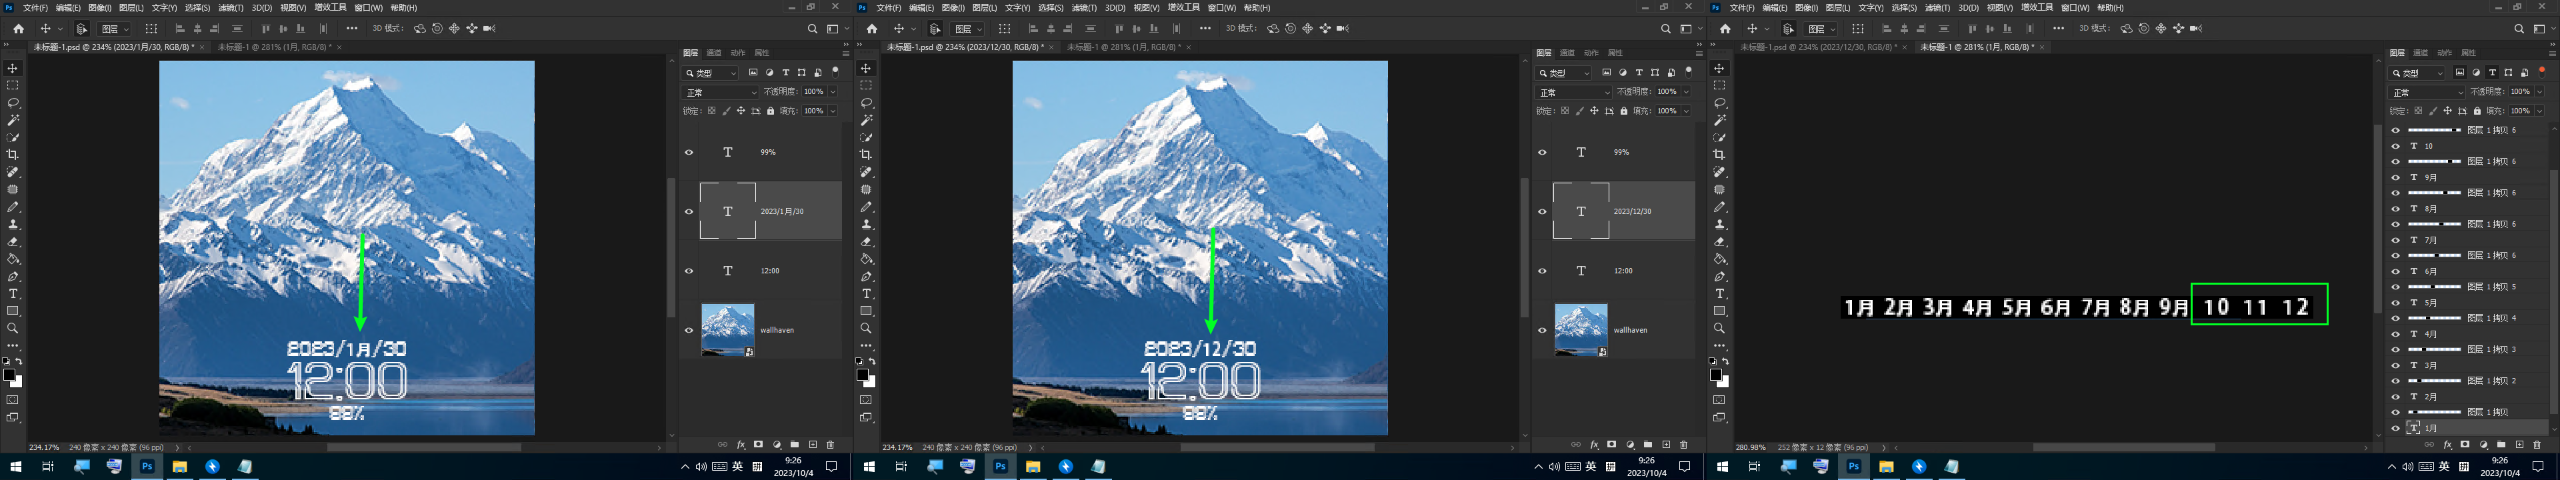The width and height of the screenshot is (2560, 480).
Task: Select the 5月 text layer
Action: pos(2431,303)
